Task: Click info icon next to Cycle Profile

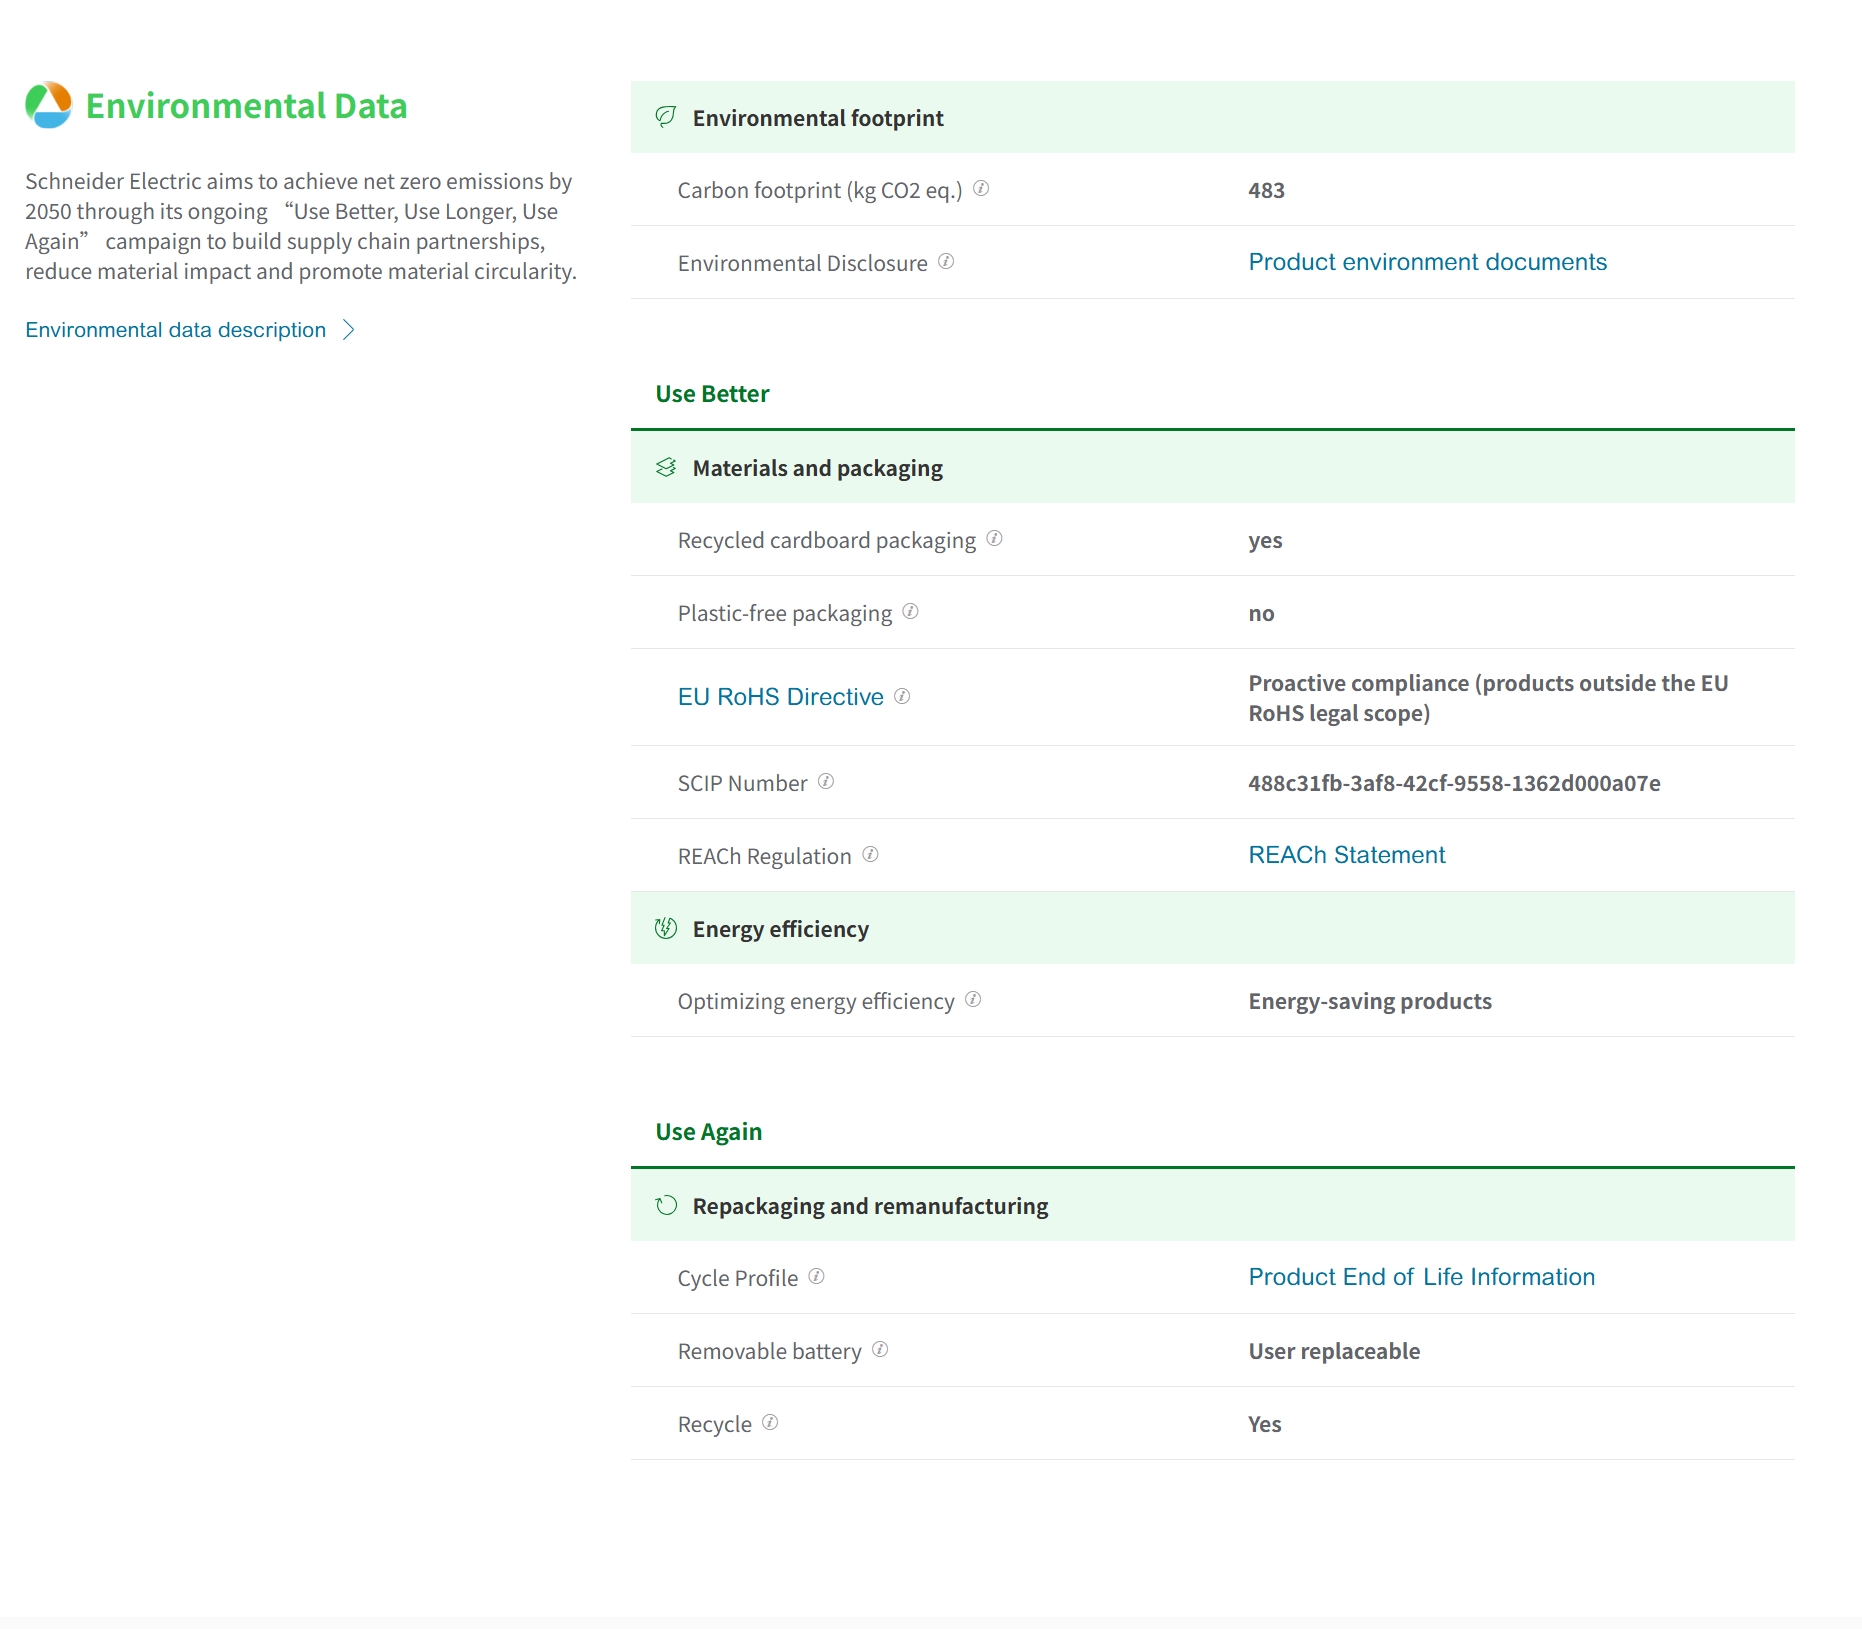Action: coord(816,1276)
